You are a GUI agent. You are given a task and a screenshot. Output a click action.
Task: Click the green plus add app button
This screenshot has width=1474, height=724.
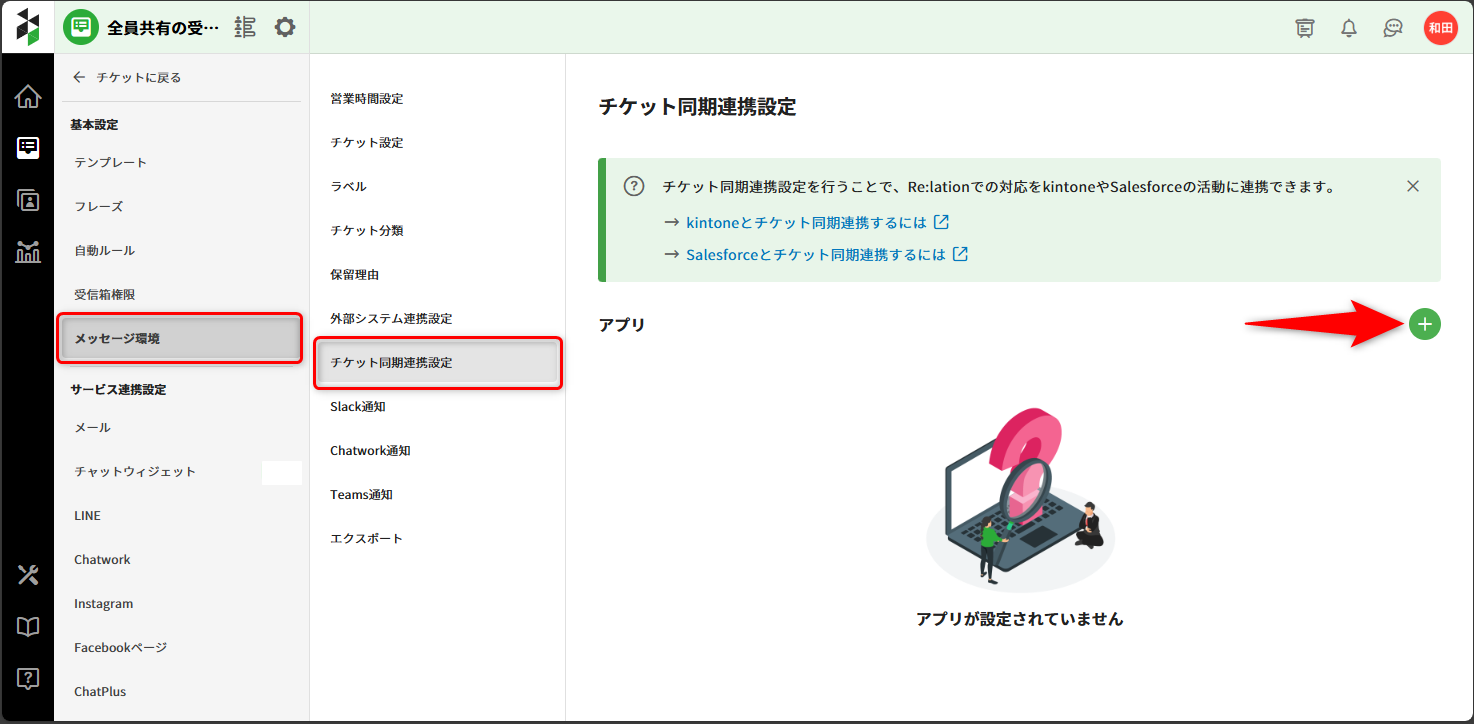coord(1424,324)
